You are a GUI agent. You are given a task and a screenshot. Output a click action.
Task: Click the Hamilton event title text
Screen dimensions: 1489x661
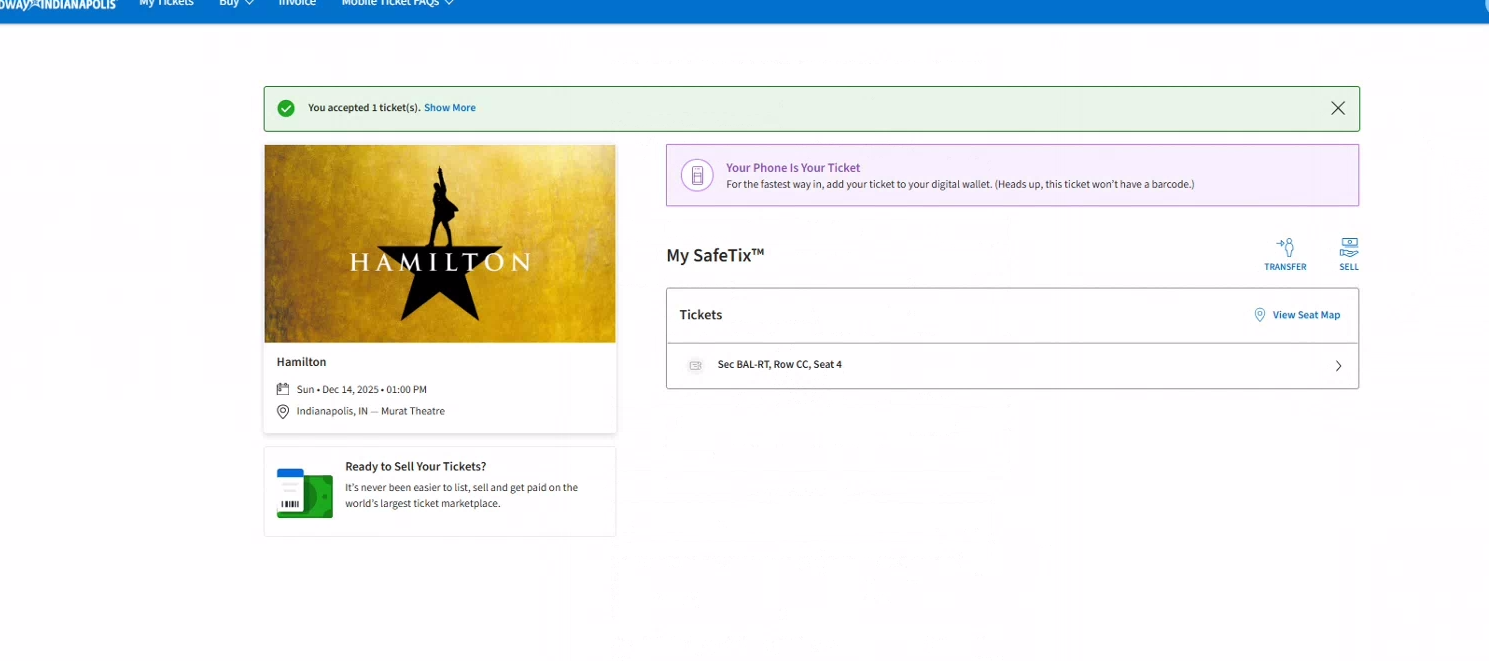coord(301,362)
